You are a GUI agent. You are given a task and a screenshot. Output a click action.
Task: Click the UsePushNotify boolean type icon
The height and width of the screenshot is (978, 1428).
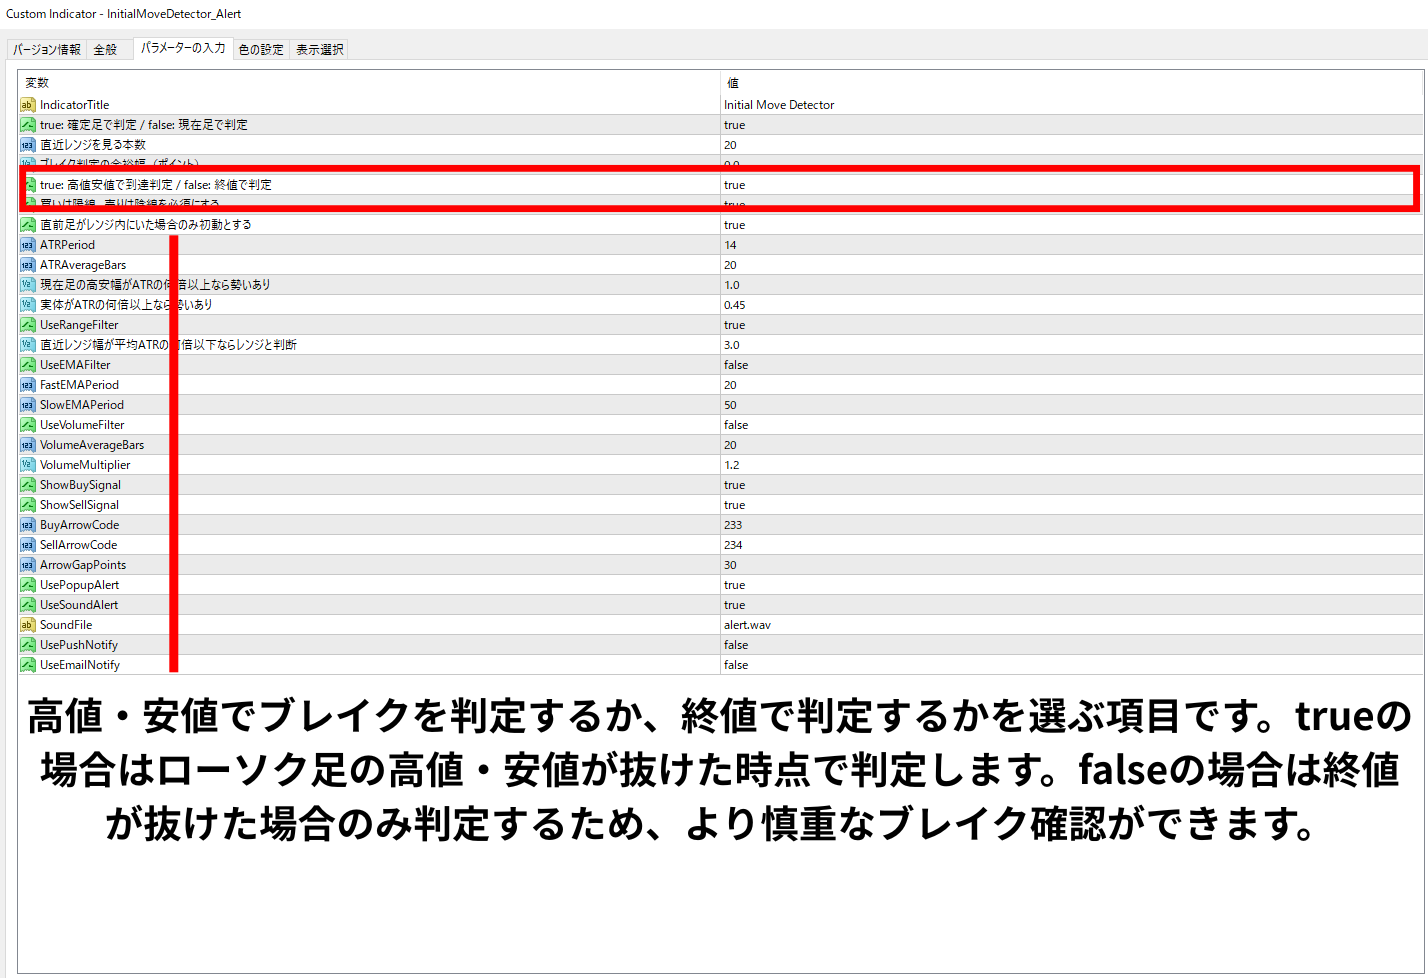(28, 645)
